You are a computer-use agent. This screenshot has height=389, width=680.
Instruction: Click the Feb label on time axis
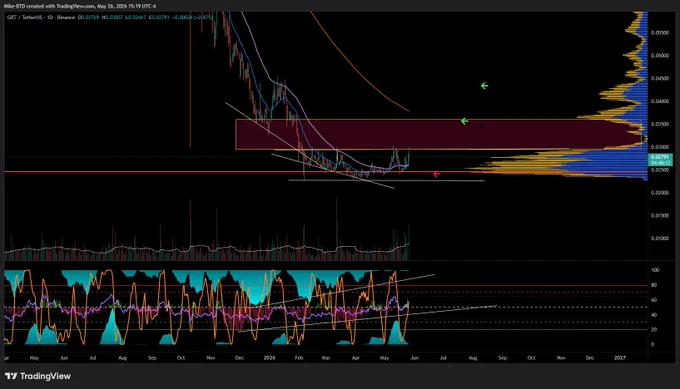coord(299,358)
